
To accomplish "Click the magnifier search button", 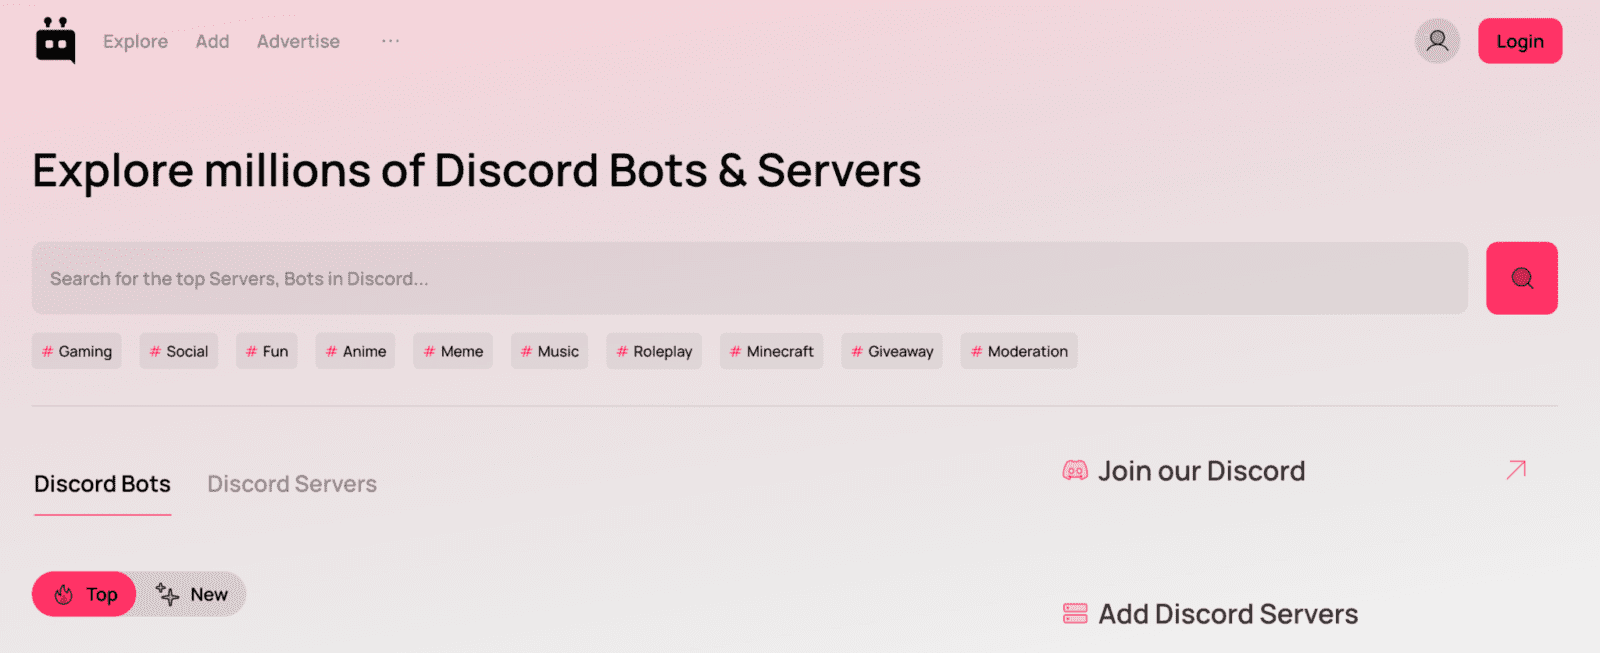I will click(x=1521, y=278).
